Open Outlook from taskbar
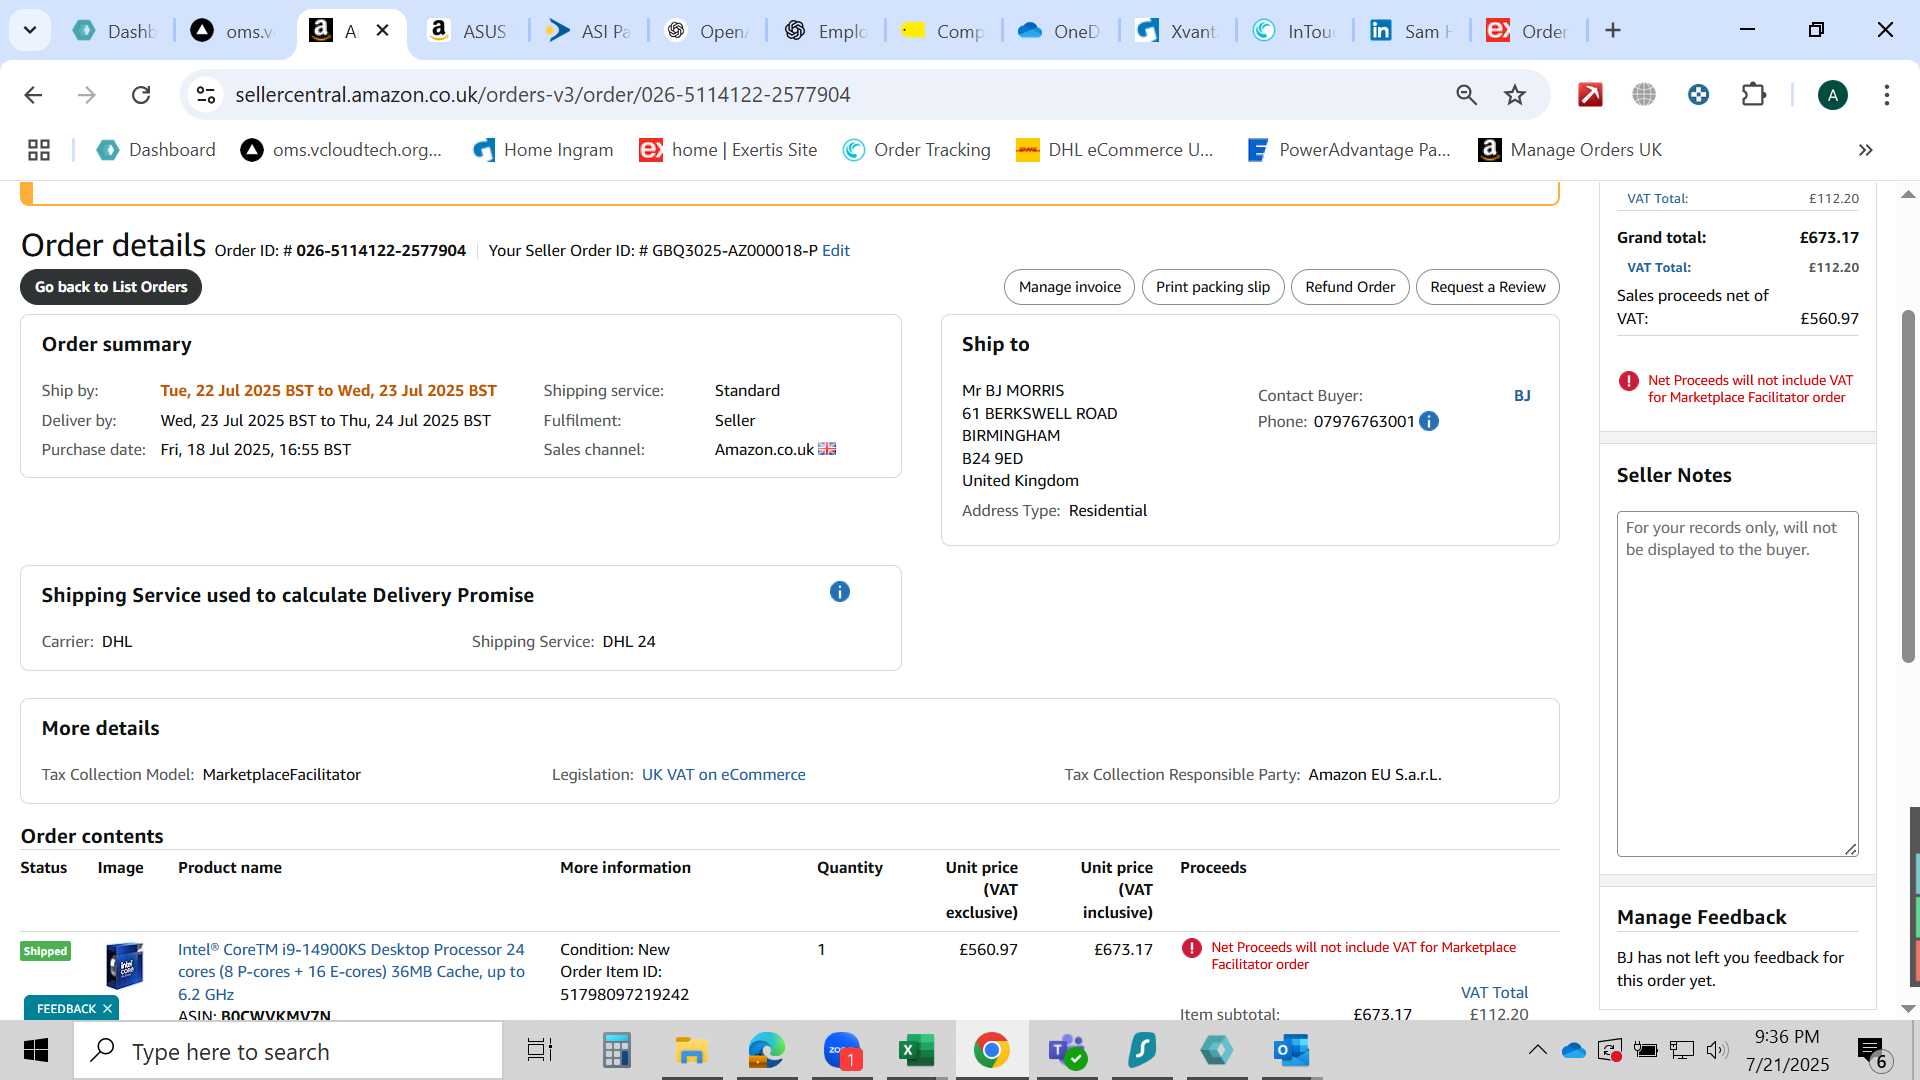The width and height of the screenshot is (1920, 1080). [x=1291, y=1051]
